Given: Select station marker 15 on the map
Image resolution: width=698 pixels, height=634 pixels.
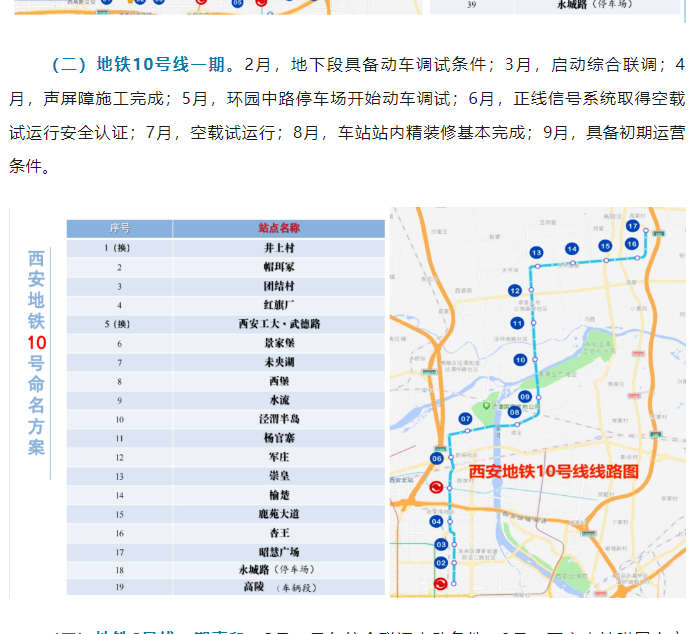Looking at the screenshot, I should [x=605, y=246].
